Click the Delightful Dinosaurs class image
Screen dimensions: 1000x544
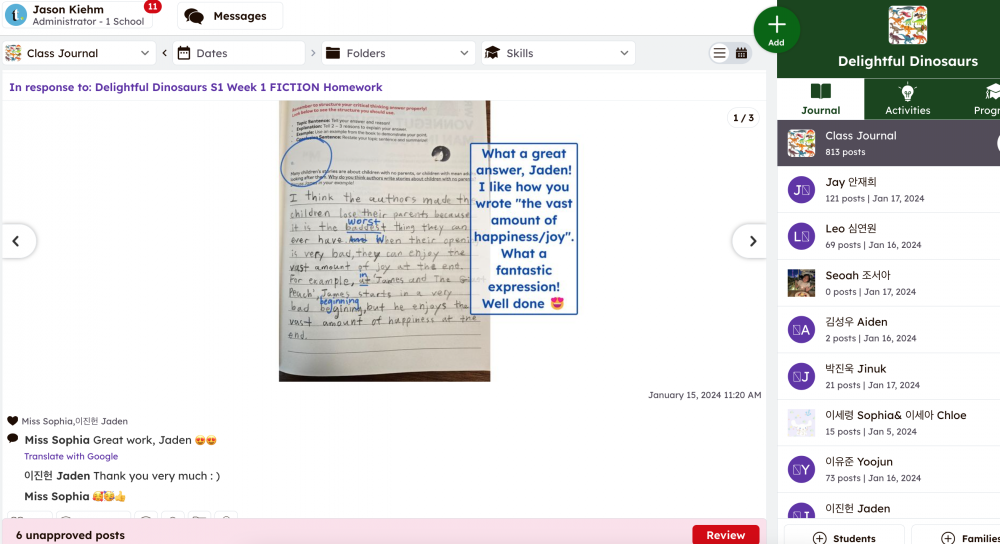(908, 26)
